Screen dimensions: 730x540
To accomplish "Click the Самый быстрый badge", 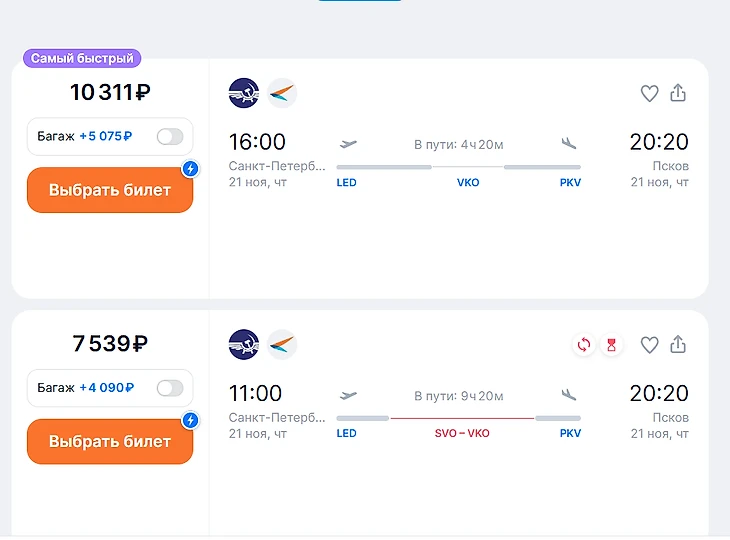I will point(82,59).
